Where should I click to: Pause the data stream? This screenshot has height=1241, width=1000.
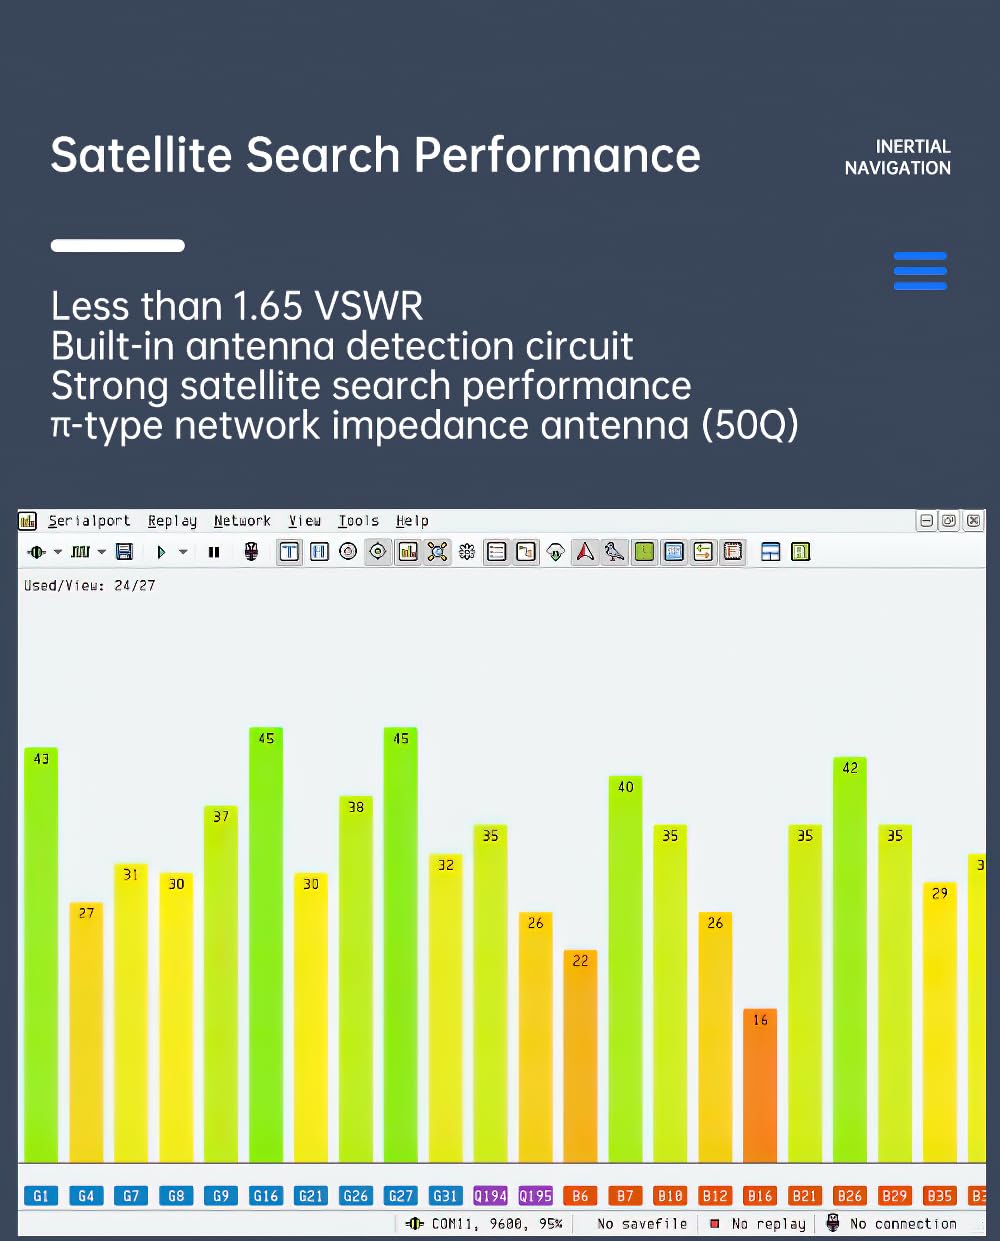coord(213,551)
